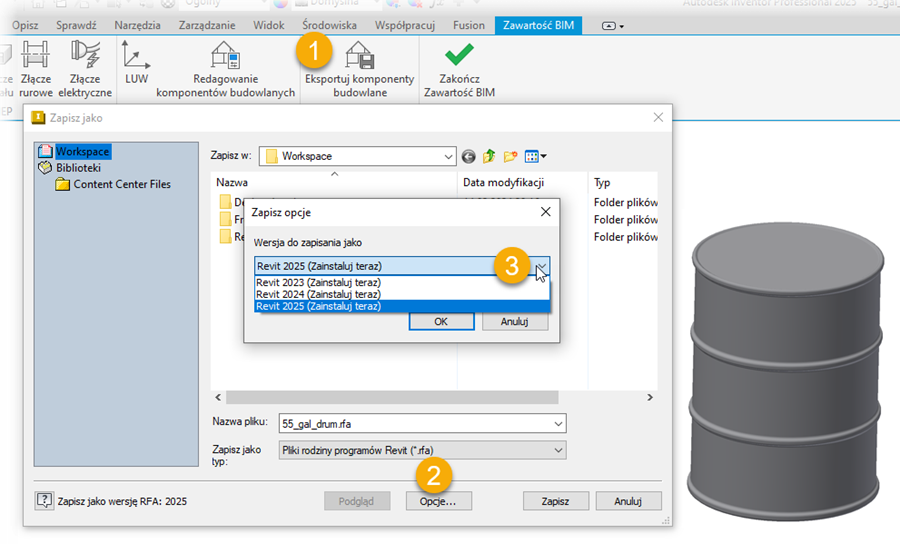Sort by Typ column header
900x544 pixels.
(x=623, y=182)
